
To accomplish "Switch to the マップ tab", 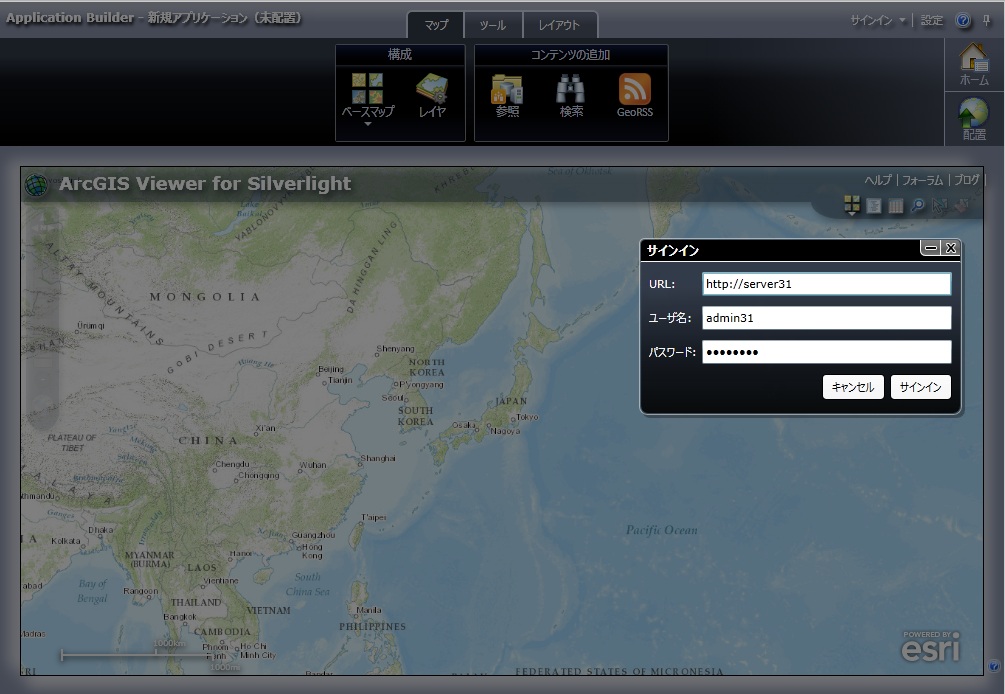I will [x=436, y=25].
